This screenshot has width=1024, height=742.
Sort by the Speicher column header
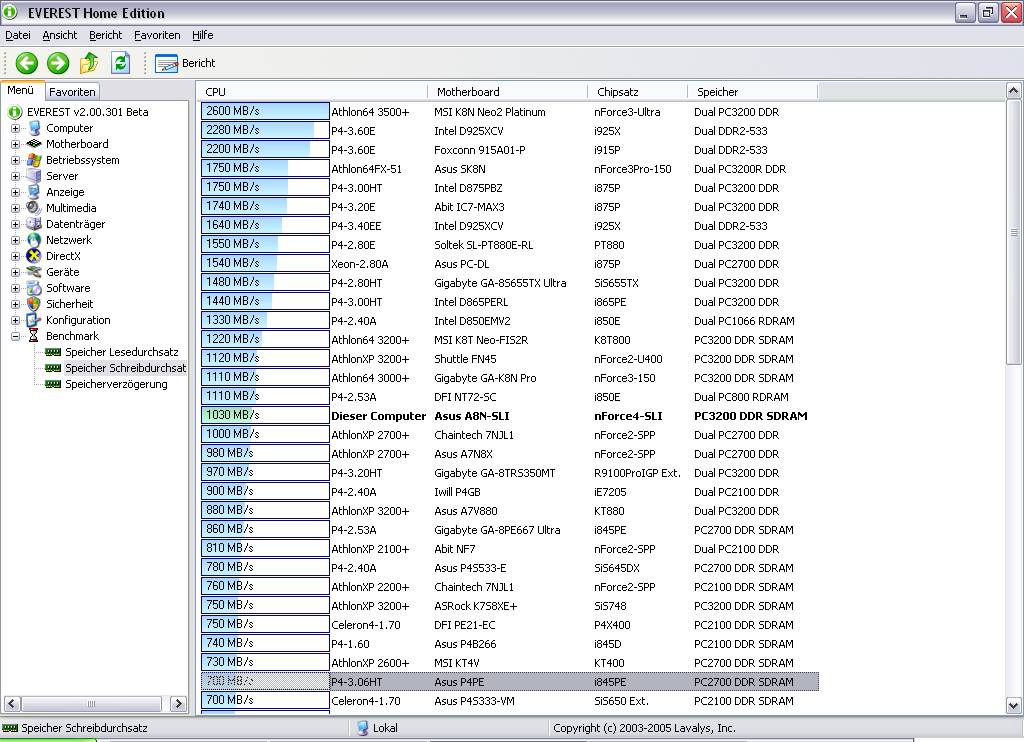[752, 92]
